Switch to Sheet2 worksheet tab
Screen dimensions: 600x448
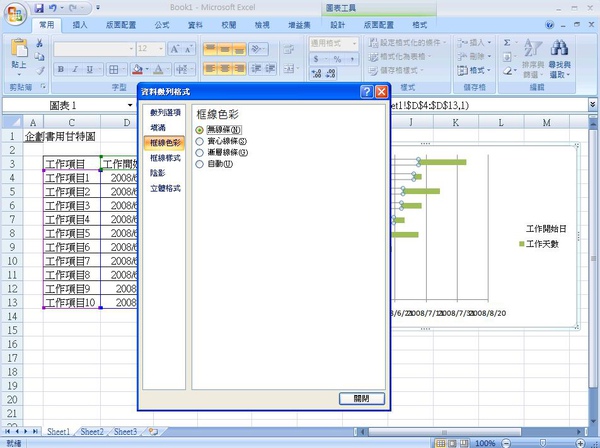pyautogui.click(x=92, y=432)
